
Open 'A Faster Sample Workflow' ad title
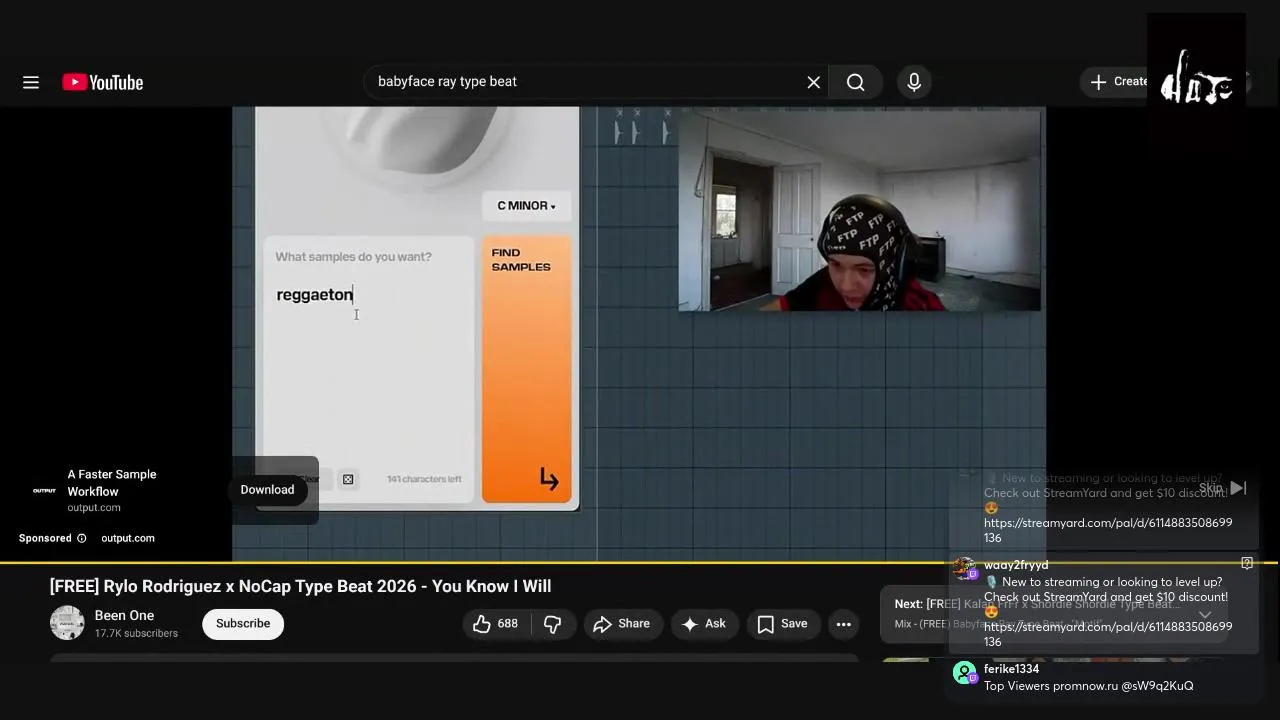coord(112,483)
